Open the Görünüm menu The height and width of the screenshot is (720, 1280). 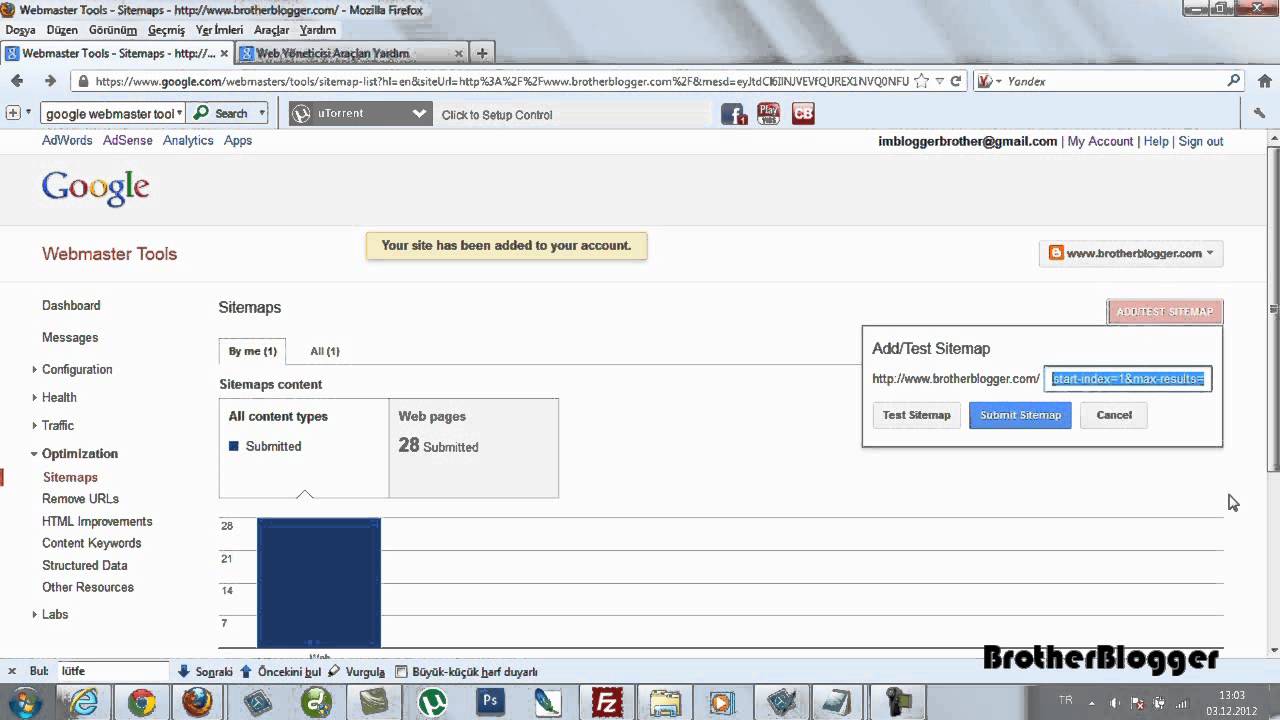(112, 30)
